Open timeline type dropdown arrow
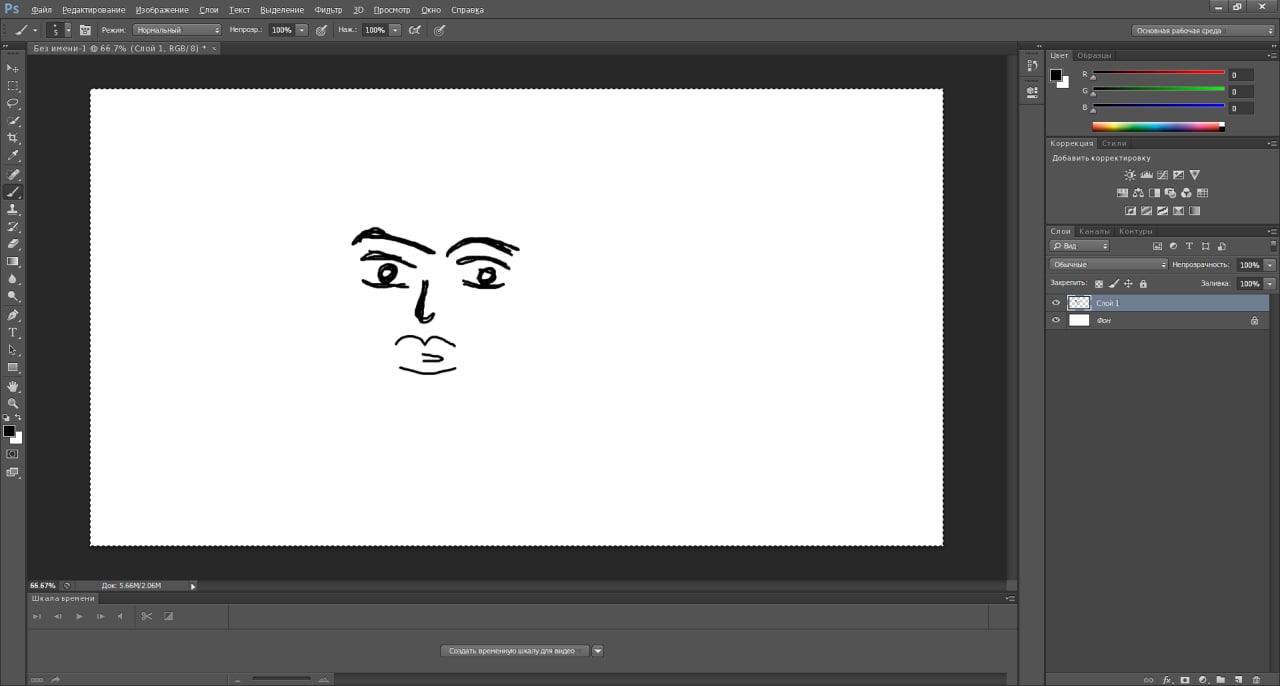Screen dimensions: 1280x686 (x=598, y=651)
